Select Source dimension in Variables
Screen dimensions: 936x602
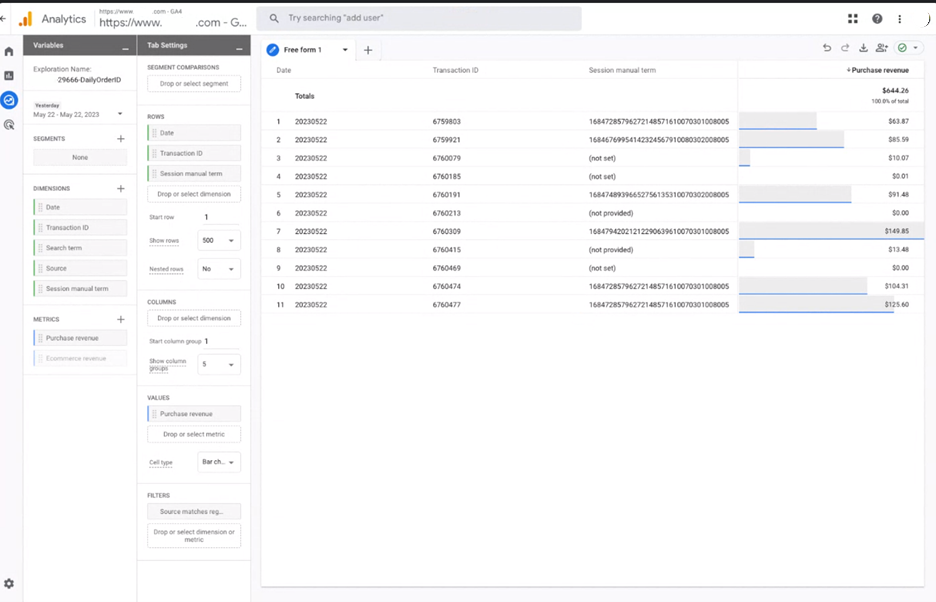pyautogui.click(x=80, y=268)
